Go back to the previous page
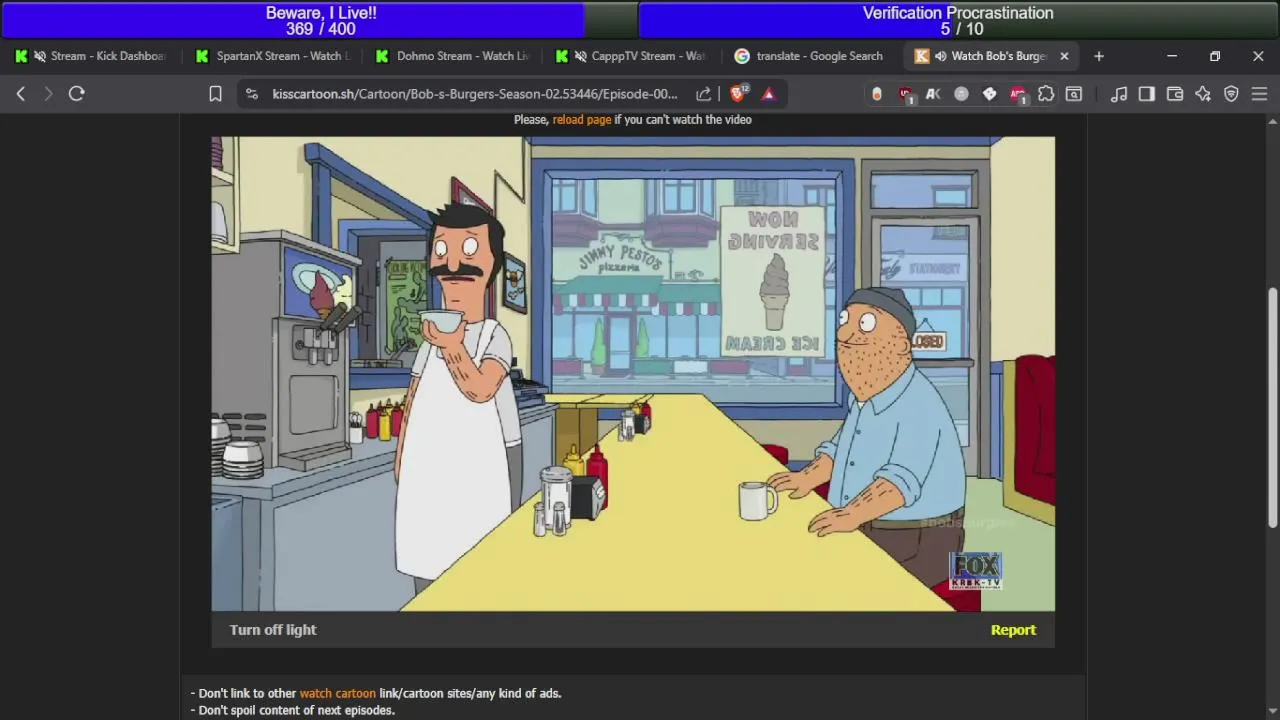The height and width of the screenshot is (720, 1280). (21, 93)
